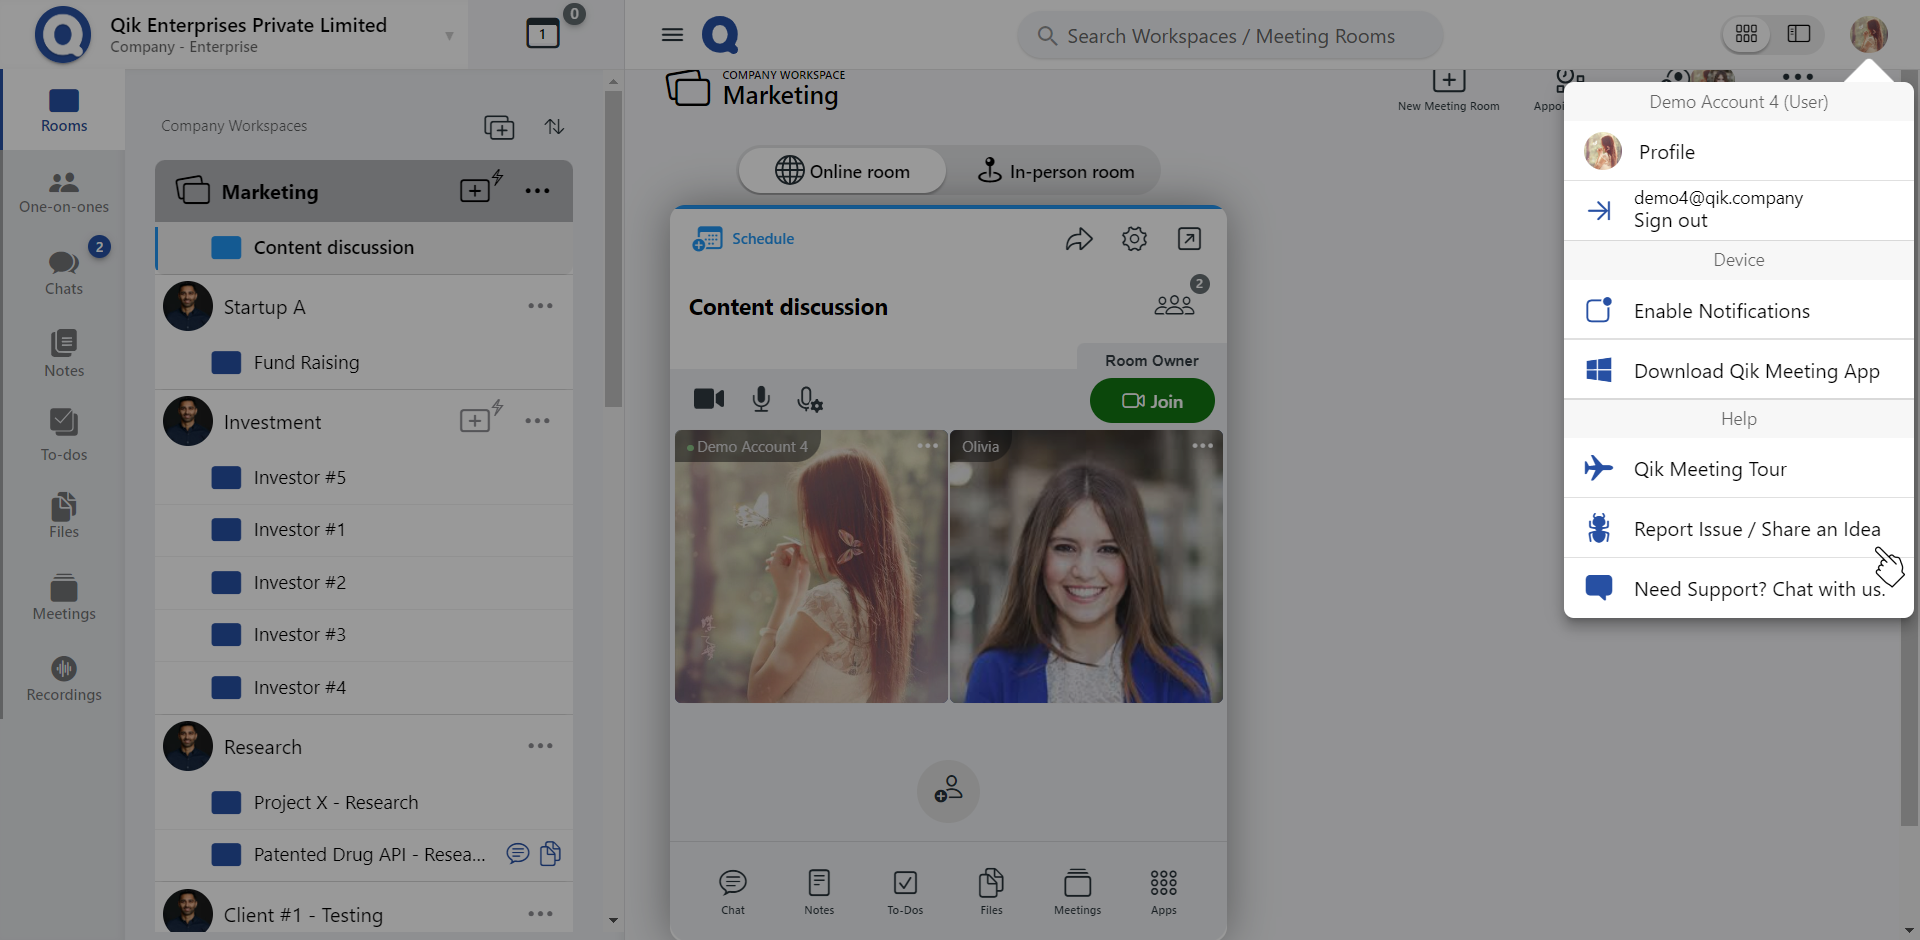
Task: Open Marketing workspace three-dot options
Action: [537, 191]
